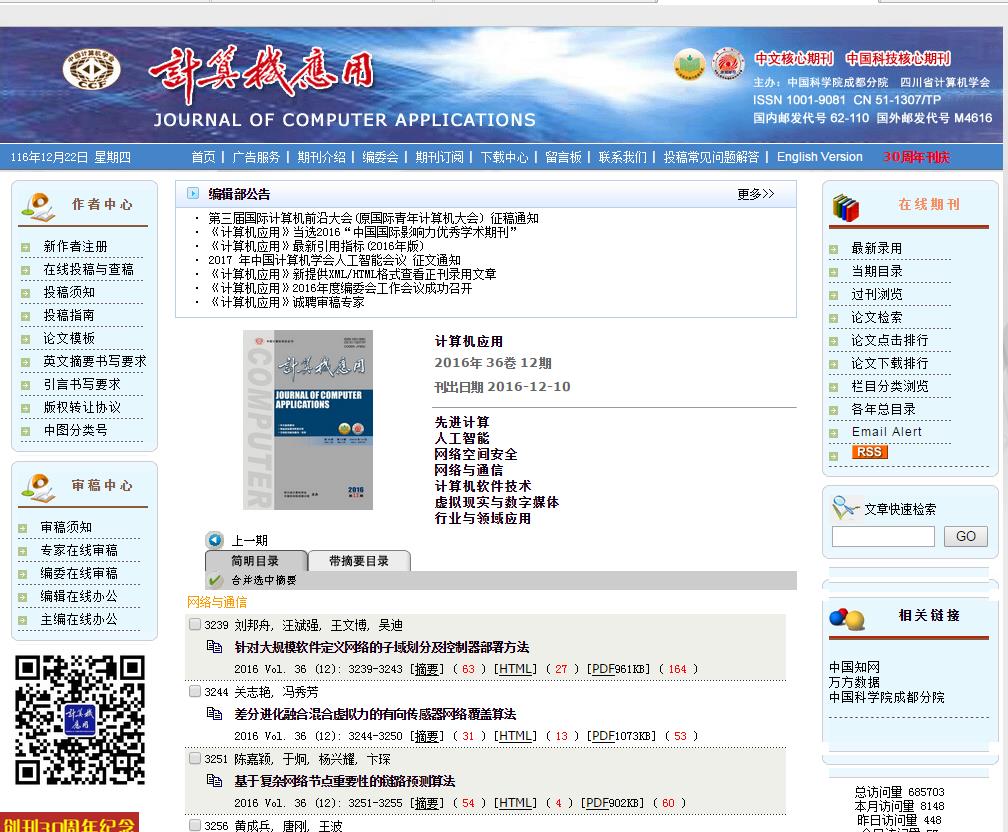Open the document icon for article 3244
The width and height of the screenshot is (1008, 832).
[214, 713]
